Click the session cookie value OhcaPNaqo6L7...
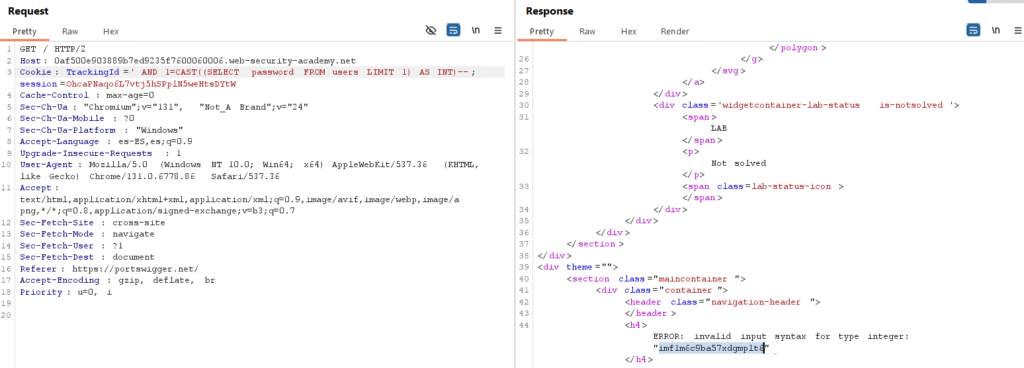1024x368 pixels. 151,84
